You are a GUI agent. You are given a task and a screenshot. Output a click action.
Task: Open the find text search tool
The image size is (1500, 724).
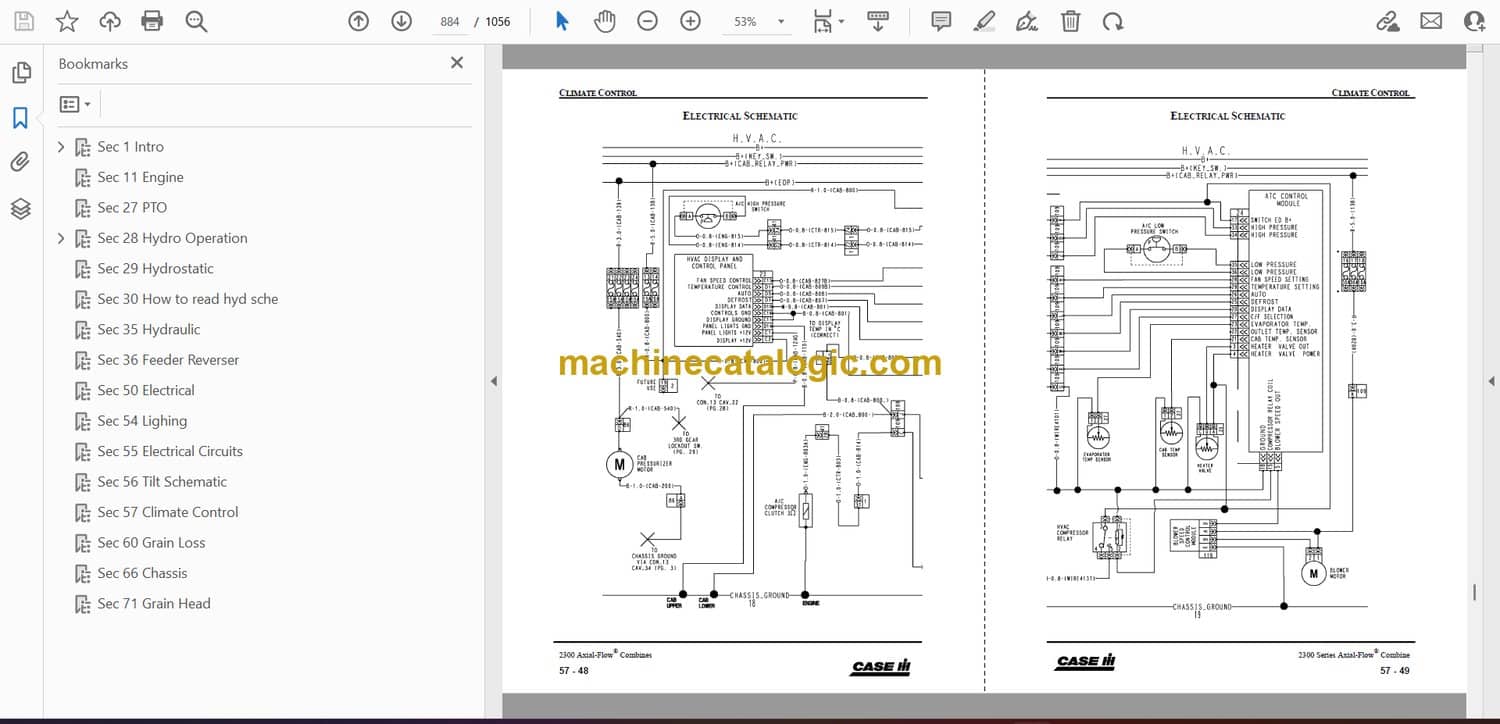pos(196,21)
